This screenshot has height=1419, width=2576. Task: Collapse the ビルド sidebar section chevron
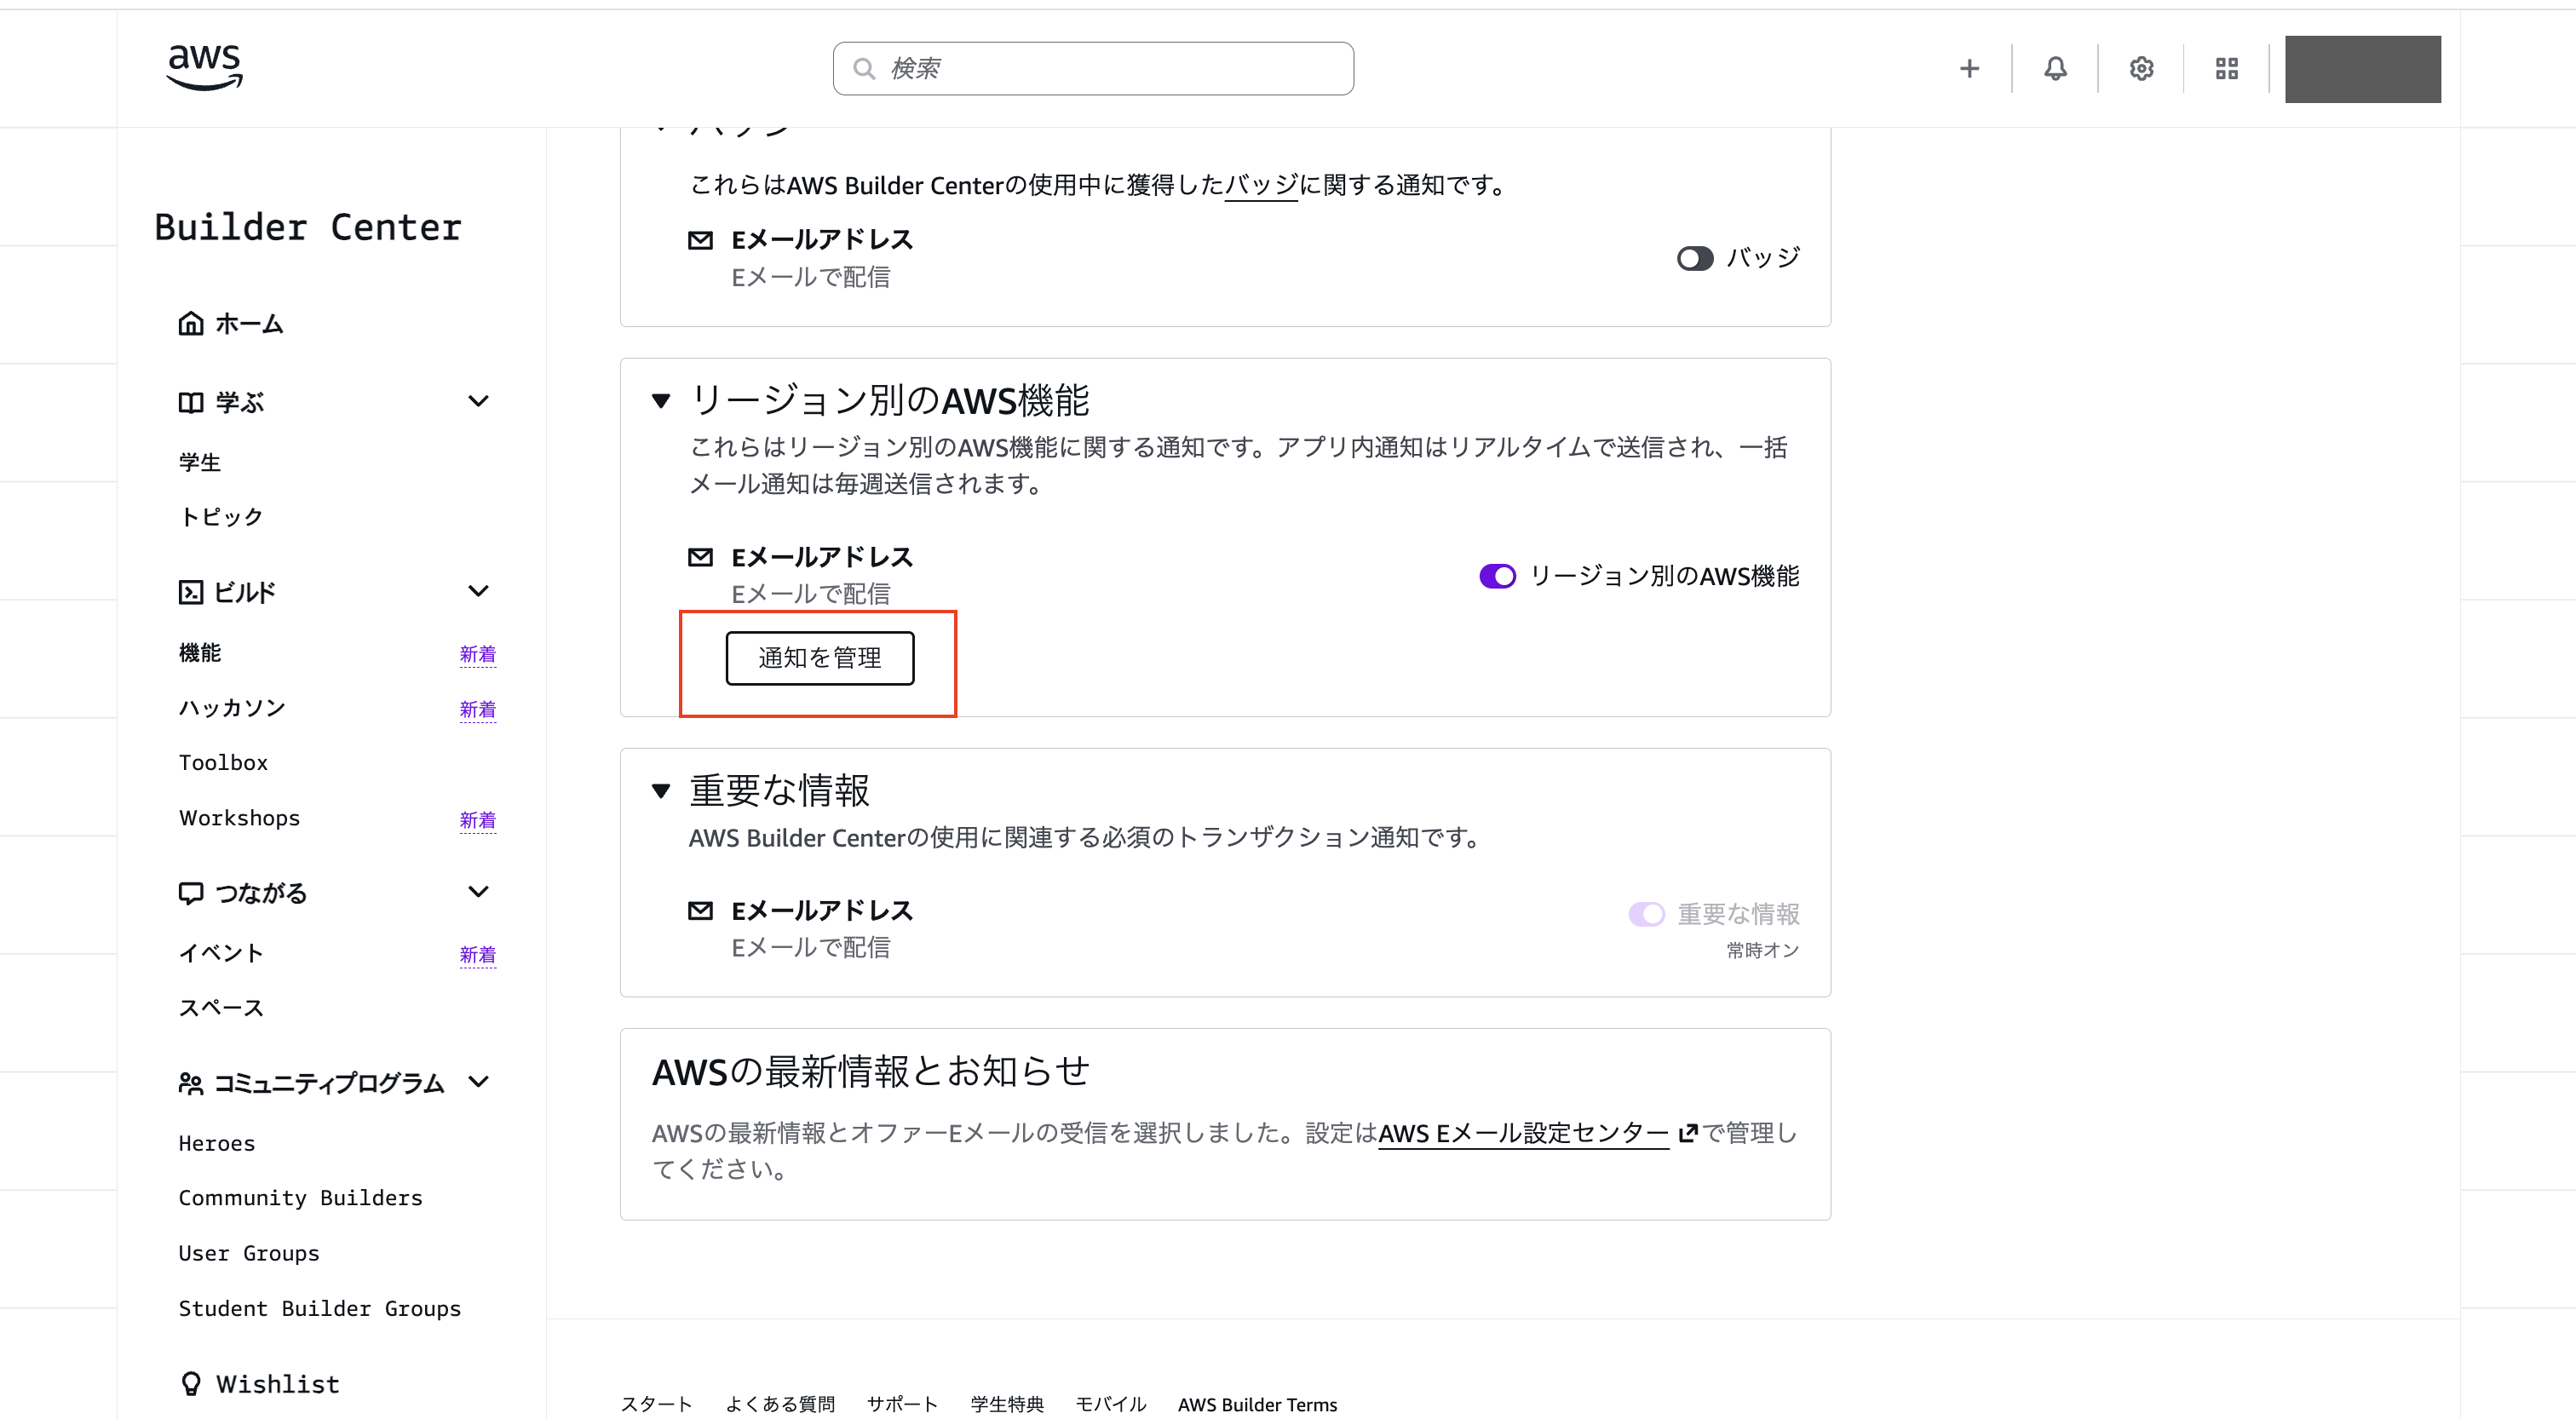tap(478, 591)
